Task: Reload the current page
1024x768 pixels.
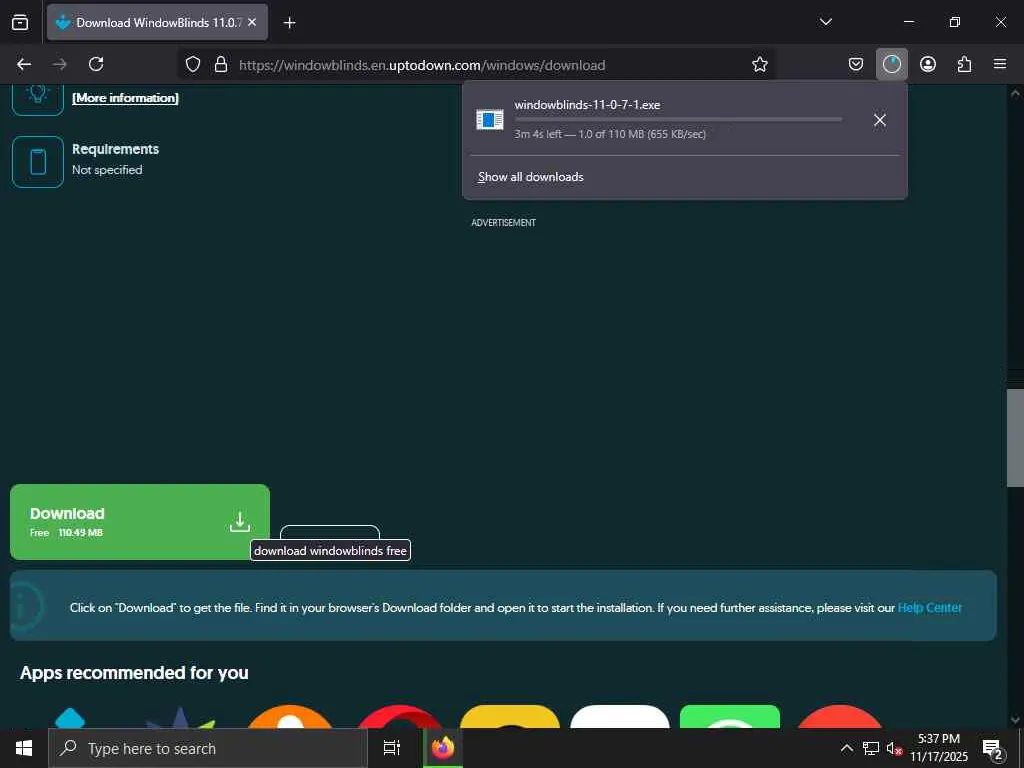Action: (96, 64)
